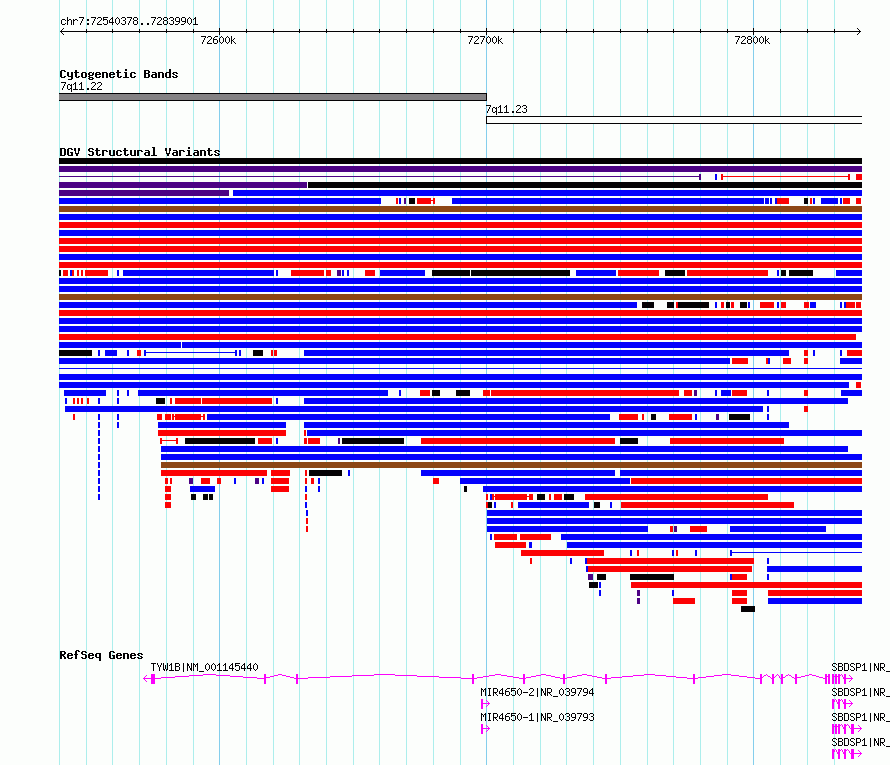The image size is (890, 765).
Task: Click the MIR4650-1|NR_039793 gene label
Action: (537, 717)
